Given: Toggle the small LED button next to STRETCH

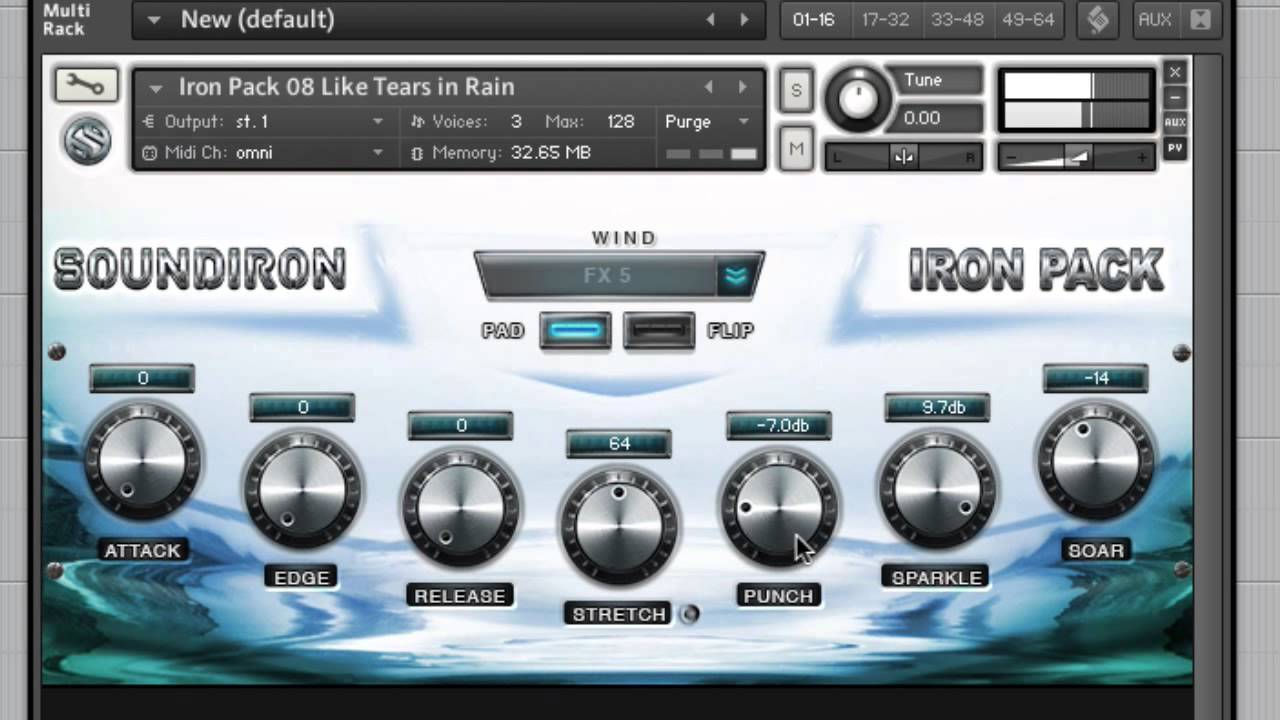Looking at the screenshot, I should [x=689, y=614].
